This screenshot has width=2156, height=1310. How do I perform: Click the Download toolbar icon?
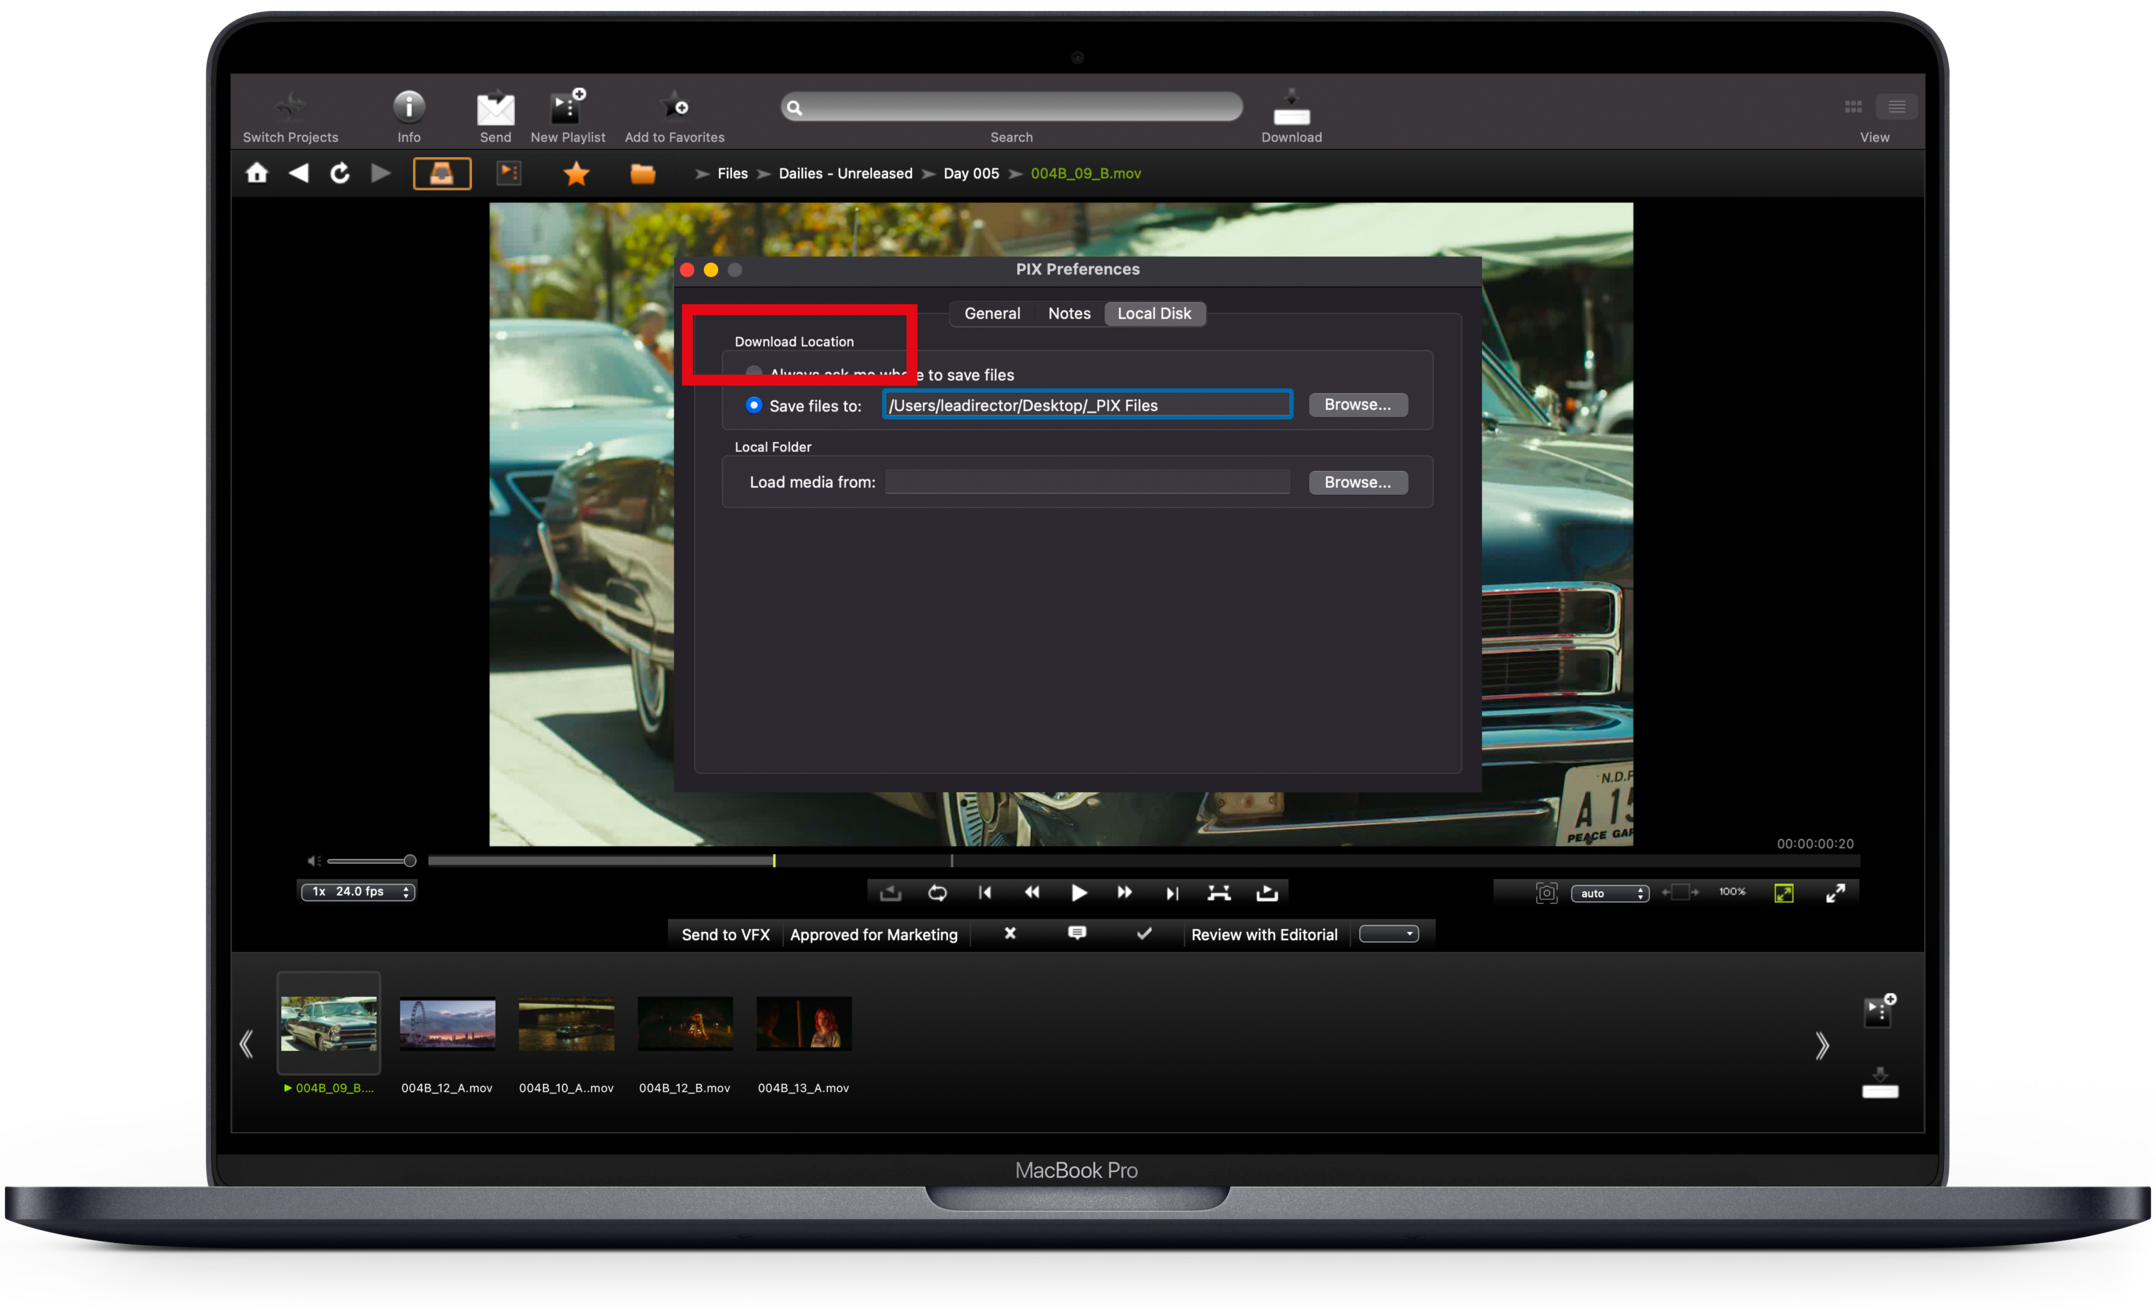1291,108
